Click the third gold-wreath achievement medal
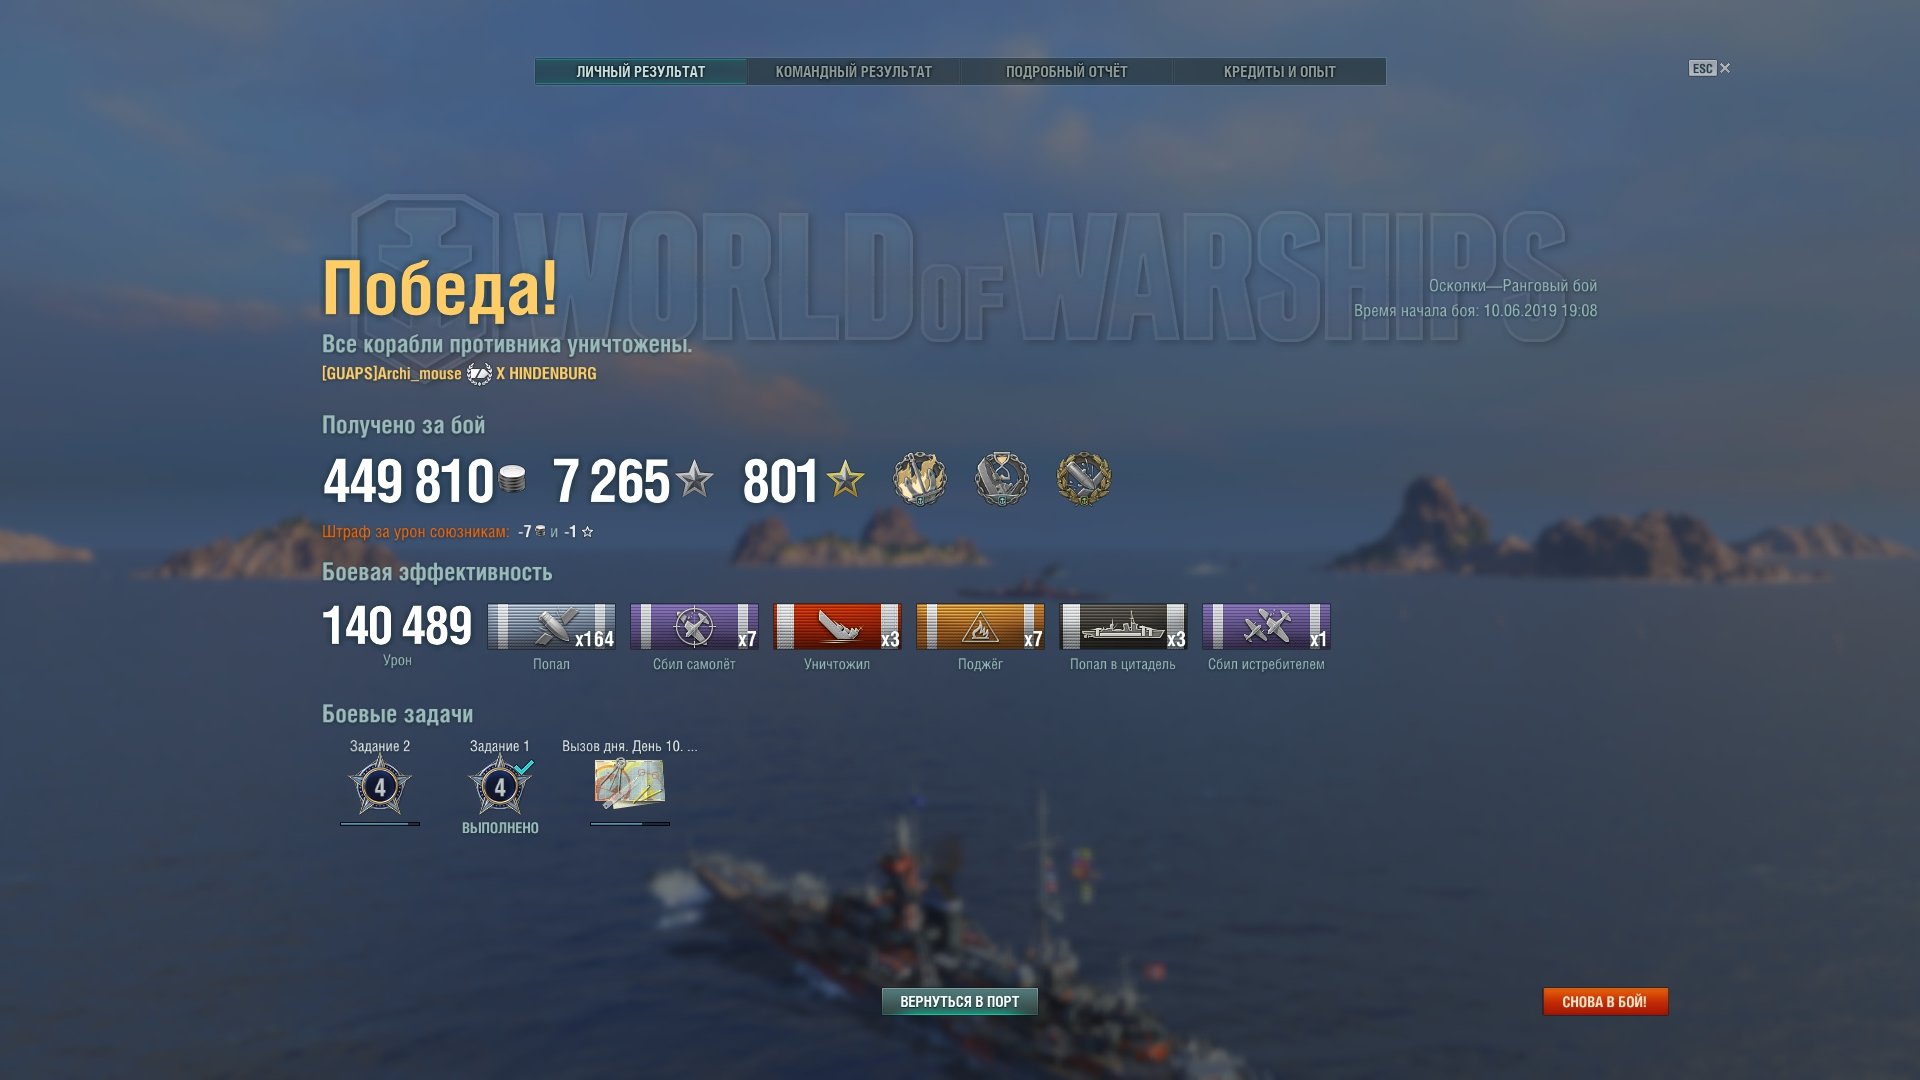The width and height of the screenshot is (1920, 1080). point(1083,478)
